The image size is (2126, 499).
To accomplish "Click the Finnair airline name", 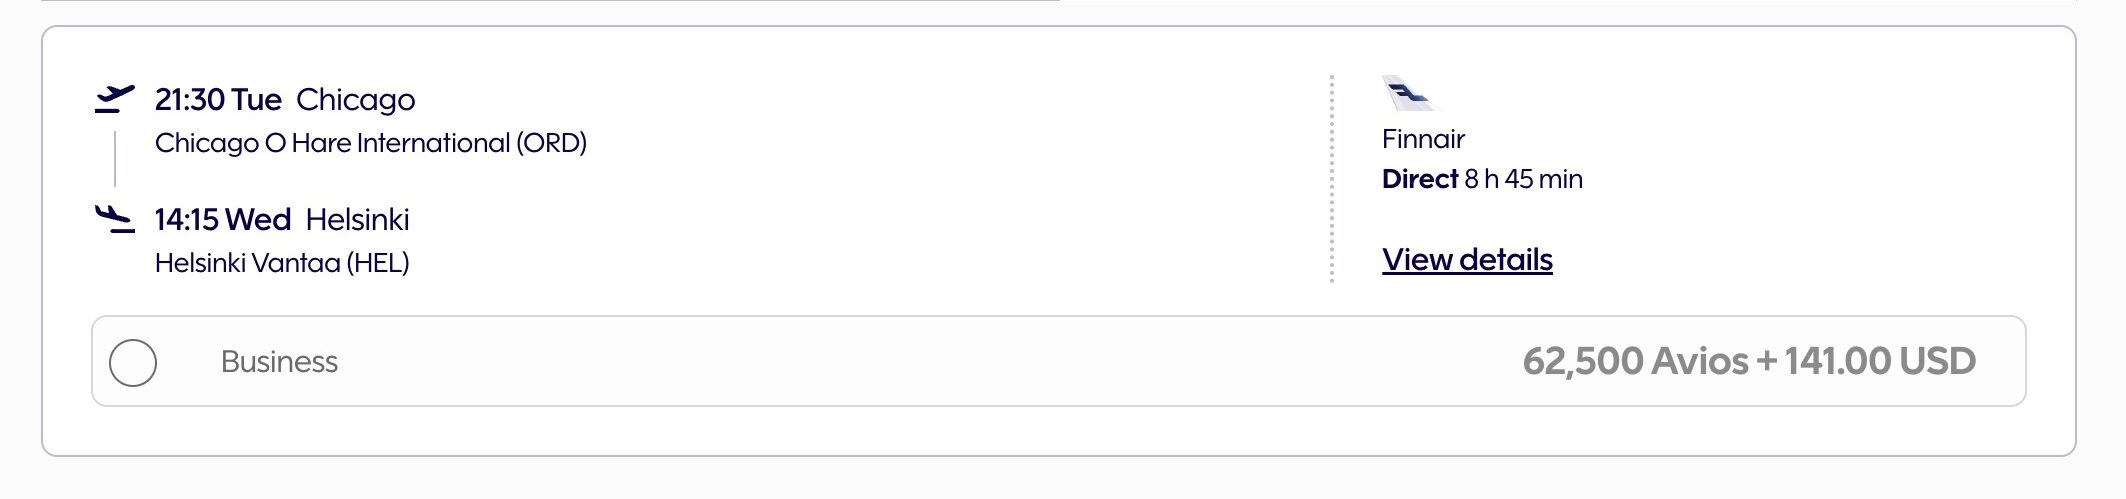I will tap(1423, 139).
